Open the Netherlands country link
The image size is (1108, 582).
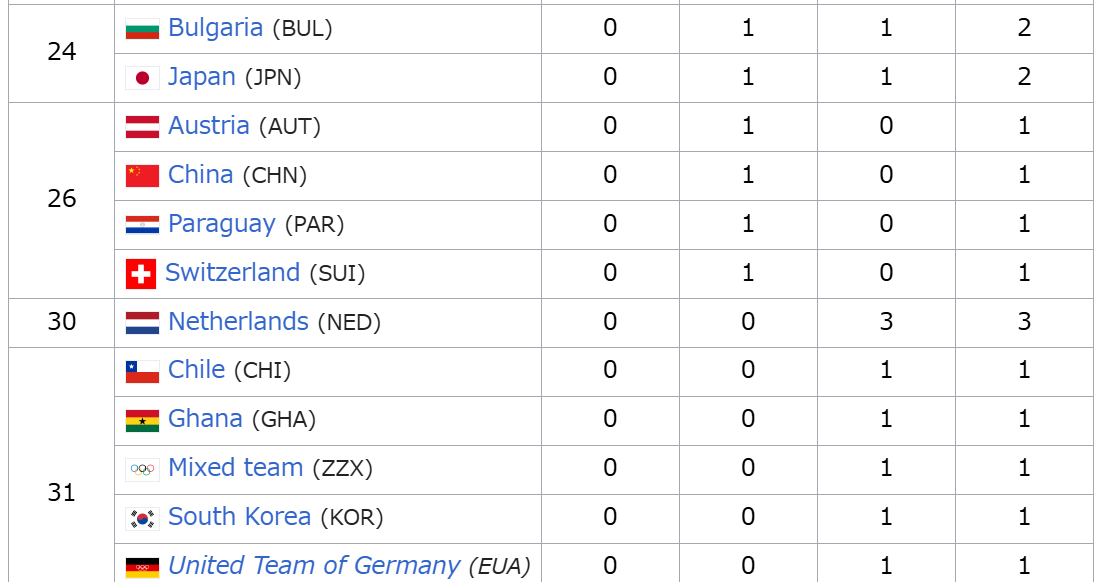pyautogui.click(x=238, y=321)
